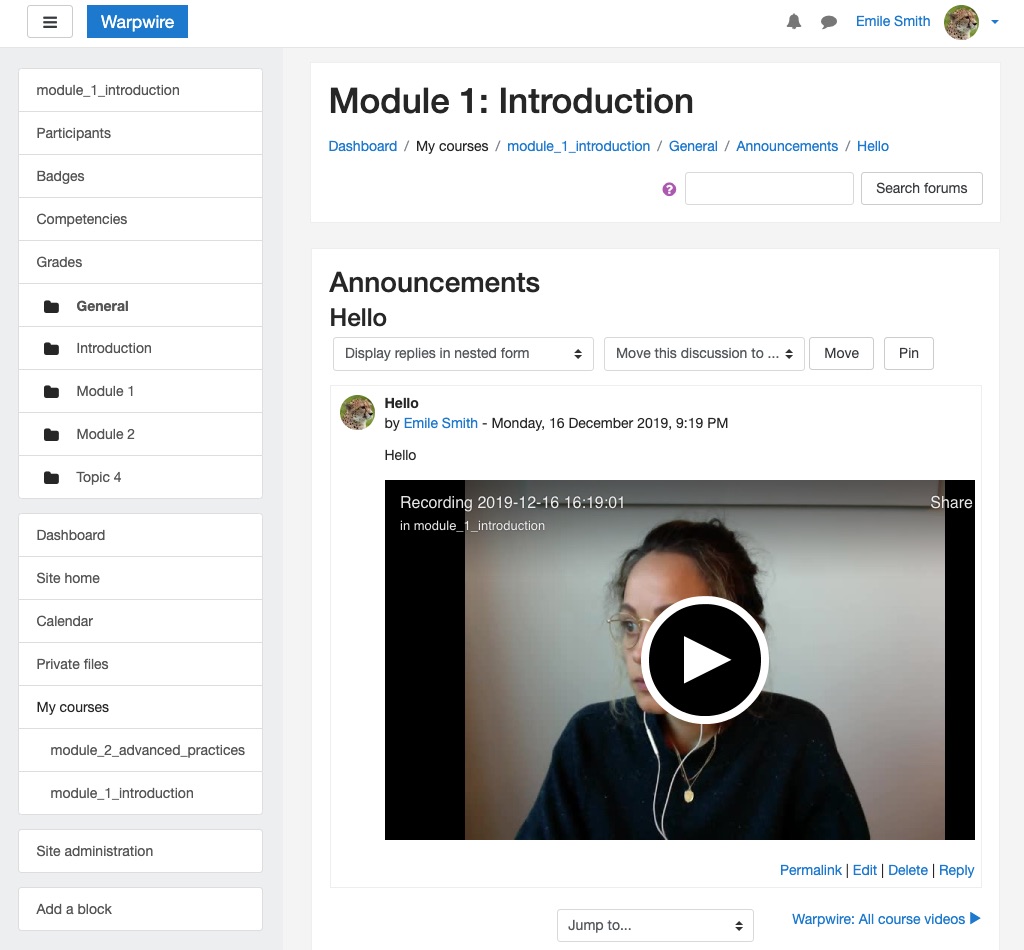The width and height of the screenshot is (1024, 950).
Task: Click the Announcements breadcrumb link
Action: pos(787,146)
